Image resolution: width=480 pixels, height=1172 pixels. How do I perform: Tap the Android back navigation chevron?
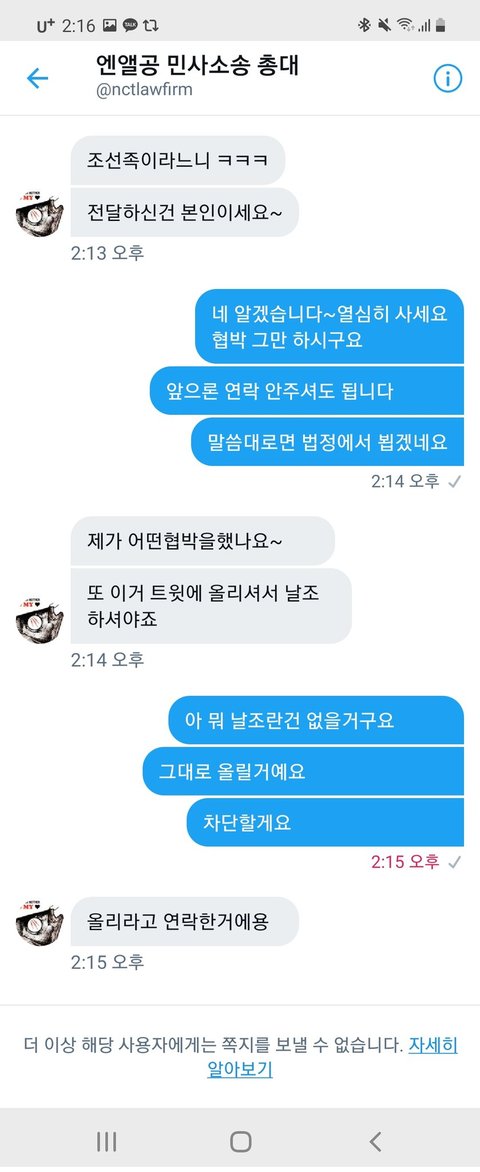375,1141
